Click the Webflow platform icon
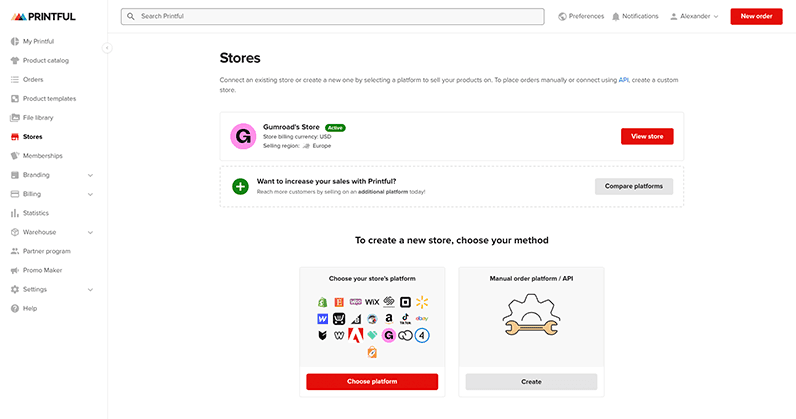 (322, 318)
